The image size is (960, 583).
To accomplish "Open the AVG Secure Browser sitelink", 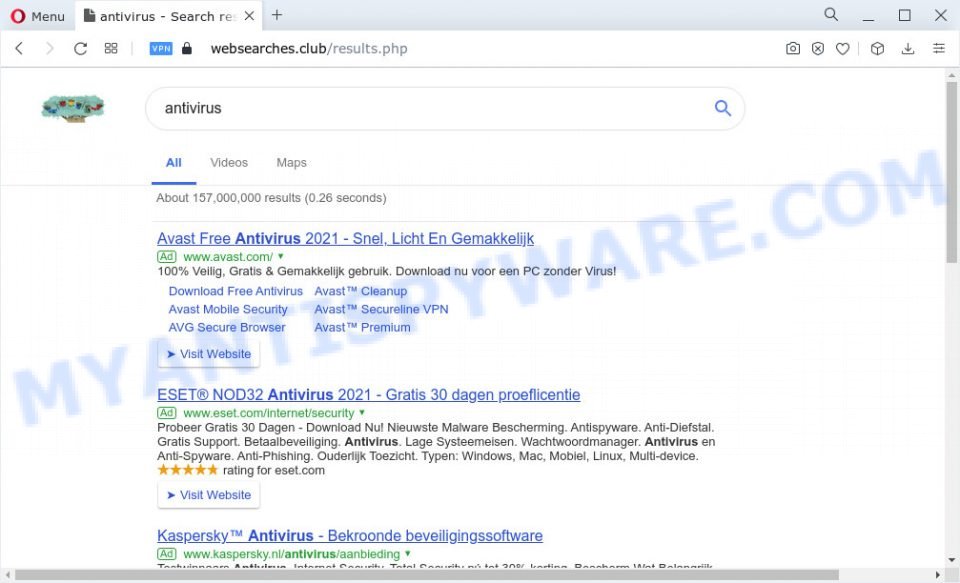I will point(227,328).
